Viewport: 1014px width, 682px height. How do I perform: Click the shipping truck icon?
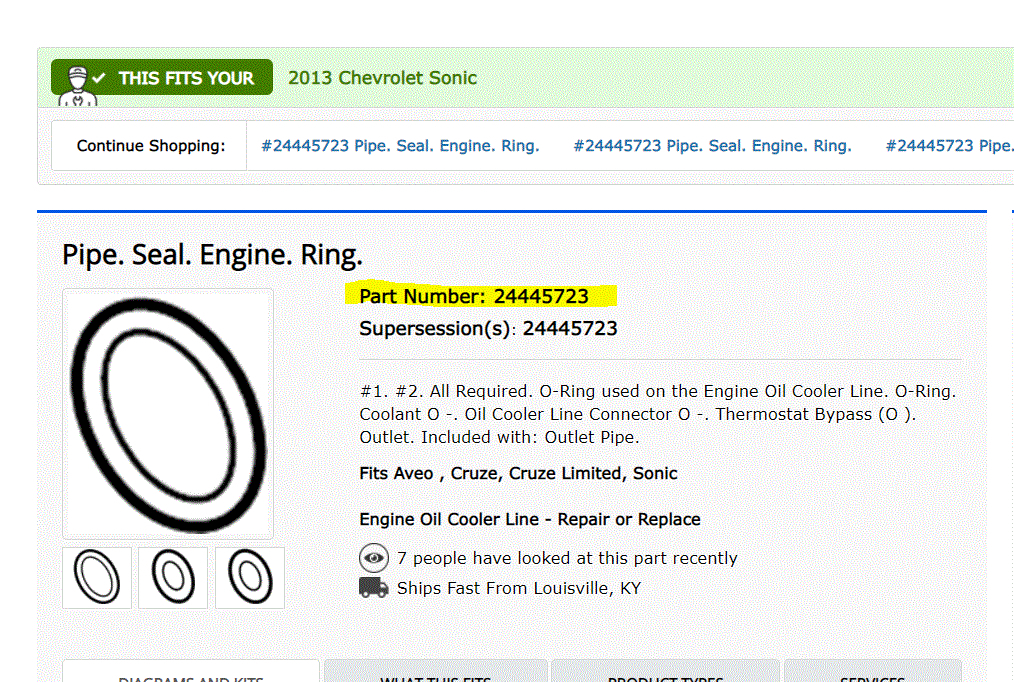374,588
